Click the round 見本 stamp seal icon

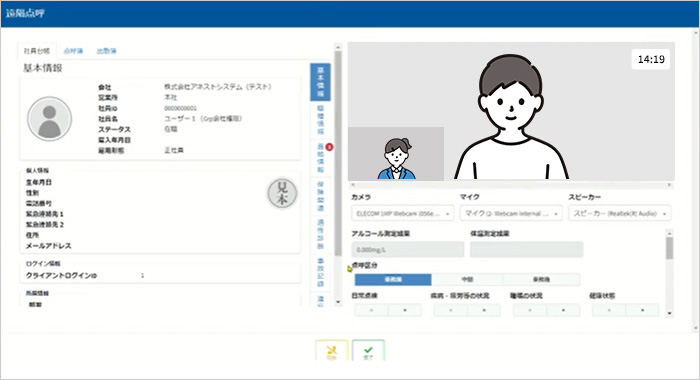click(282, 193)
